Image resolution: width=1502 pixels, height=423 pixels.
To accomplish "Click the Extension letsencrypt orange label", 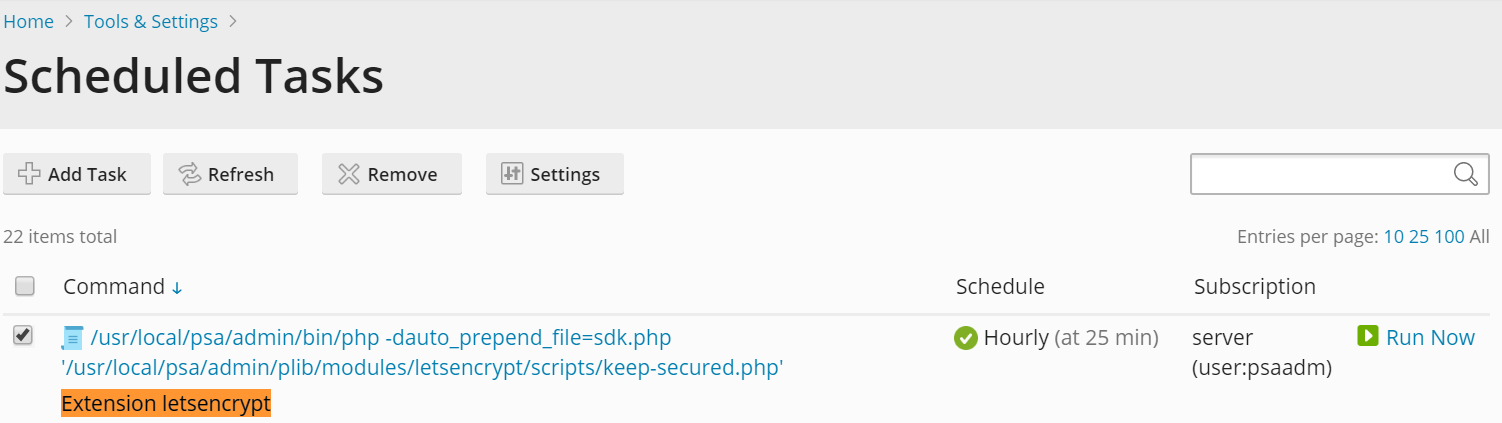I will [x=166, y=404].
